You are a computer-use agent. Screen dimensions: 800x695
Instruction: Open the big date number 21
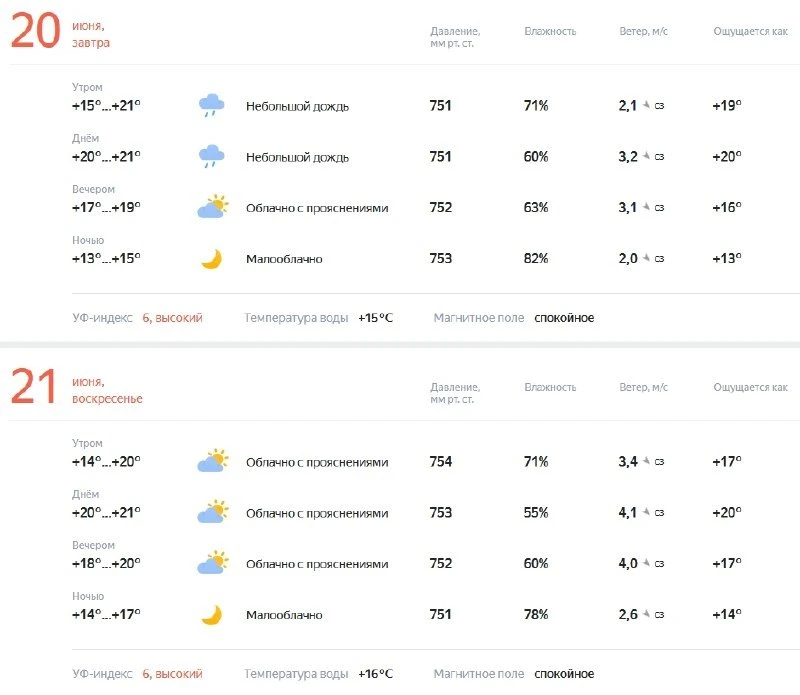click(x=34, y=386)
